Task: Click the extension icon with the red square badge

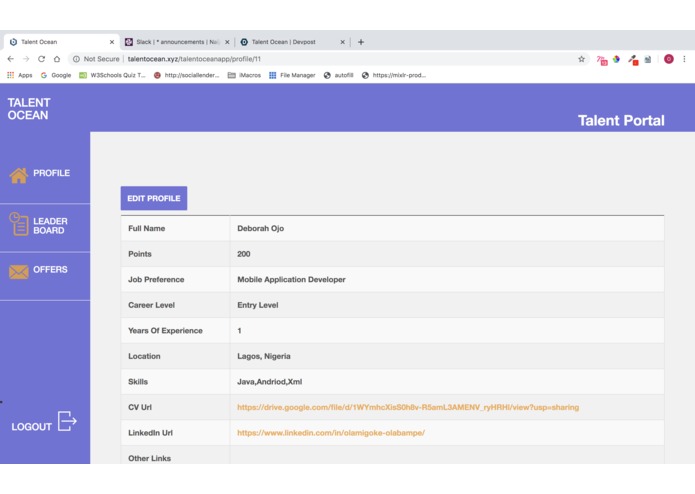Action: click(x=633, y=60)
